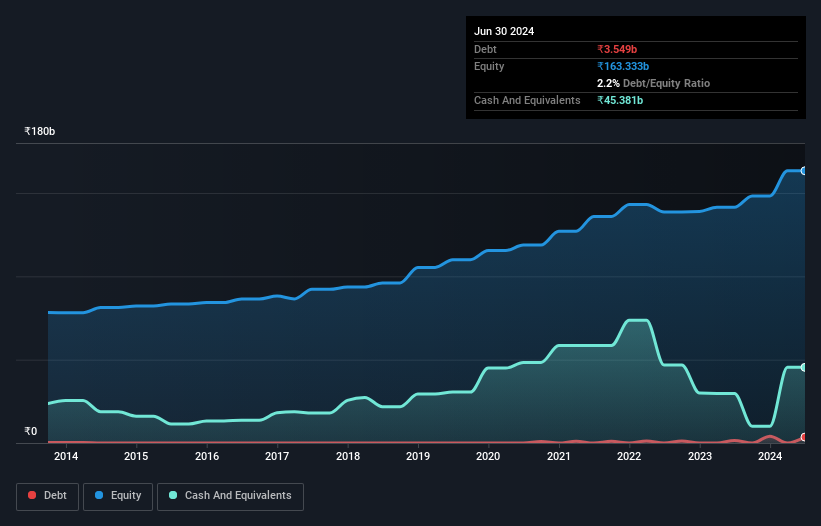
Task: Click the 2018 x-axis label
Action: [x=348, y=456]
